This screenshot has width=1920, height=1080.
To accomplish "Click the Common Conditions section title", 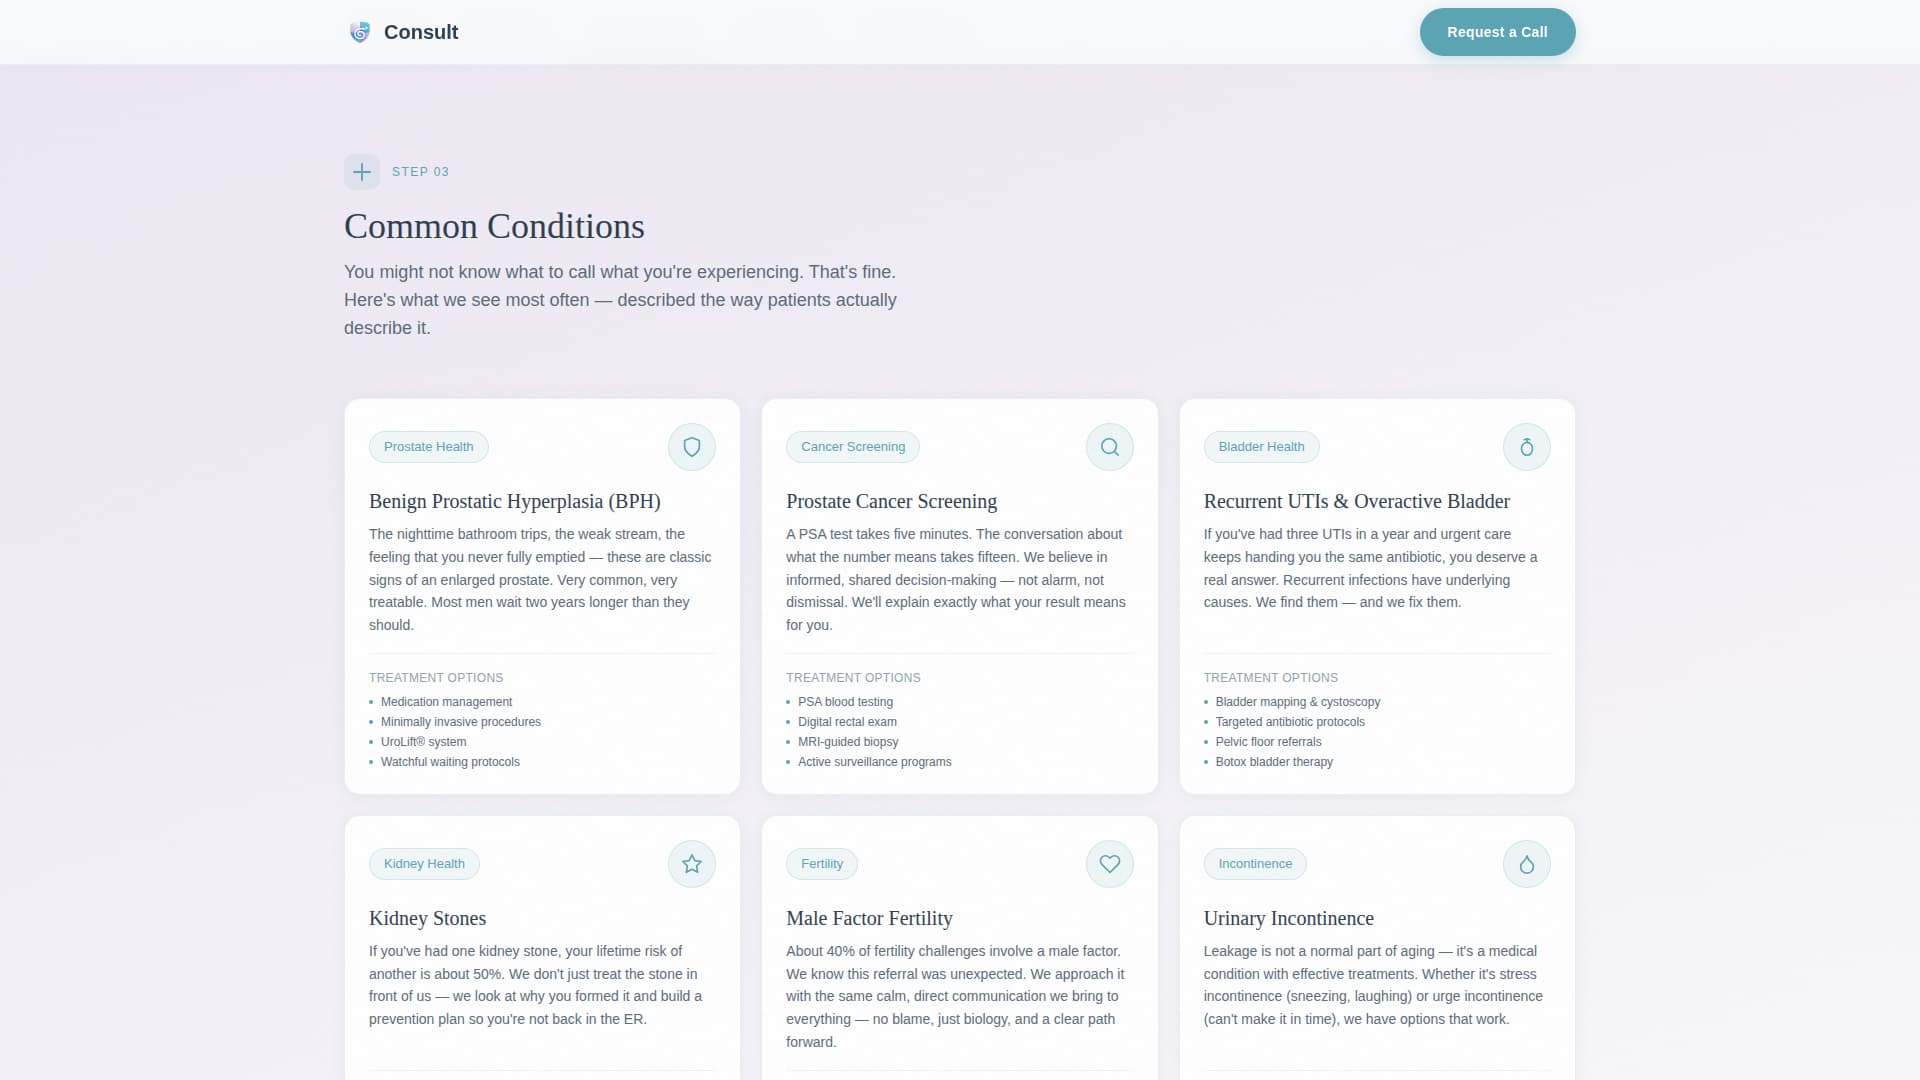I will [494, 226].
